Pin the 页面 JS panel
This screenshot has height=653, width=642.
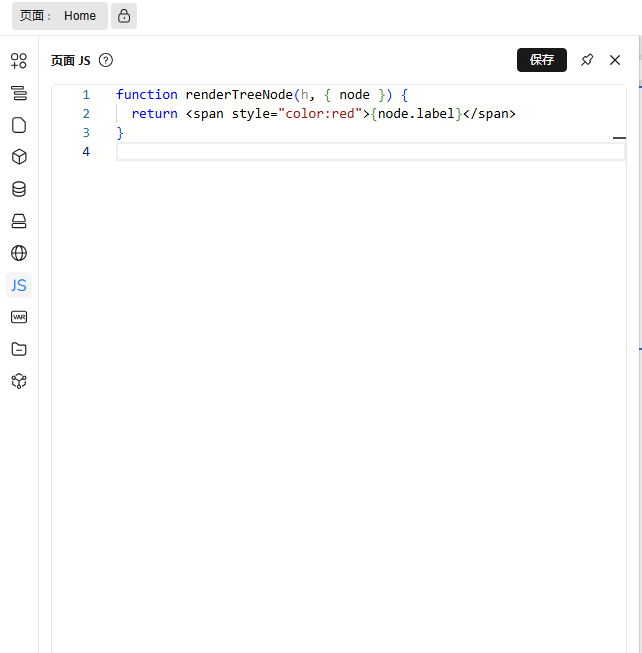click(587, 60)
